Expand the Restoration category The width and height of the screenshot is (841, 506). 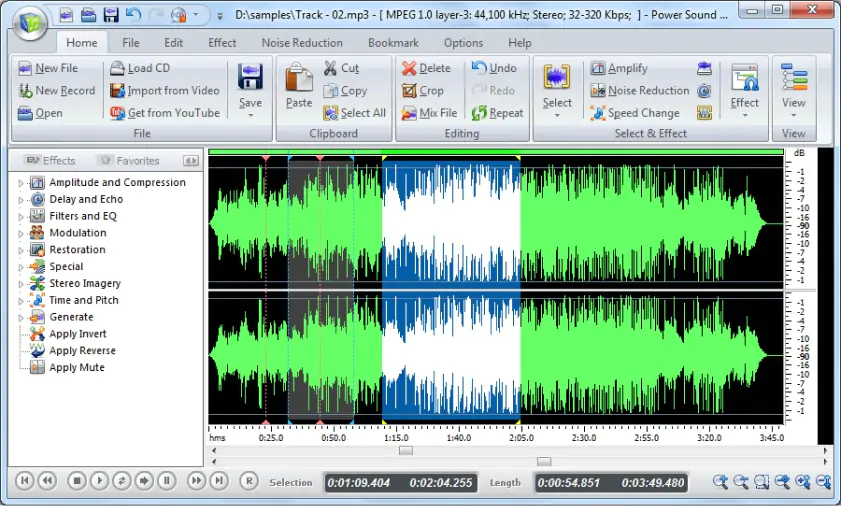21,250
